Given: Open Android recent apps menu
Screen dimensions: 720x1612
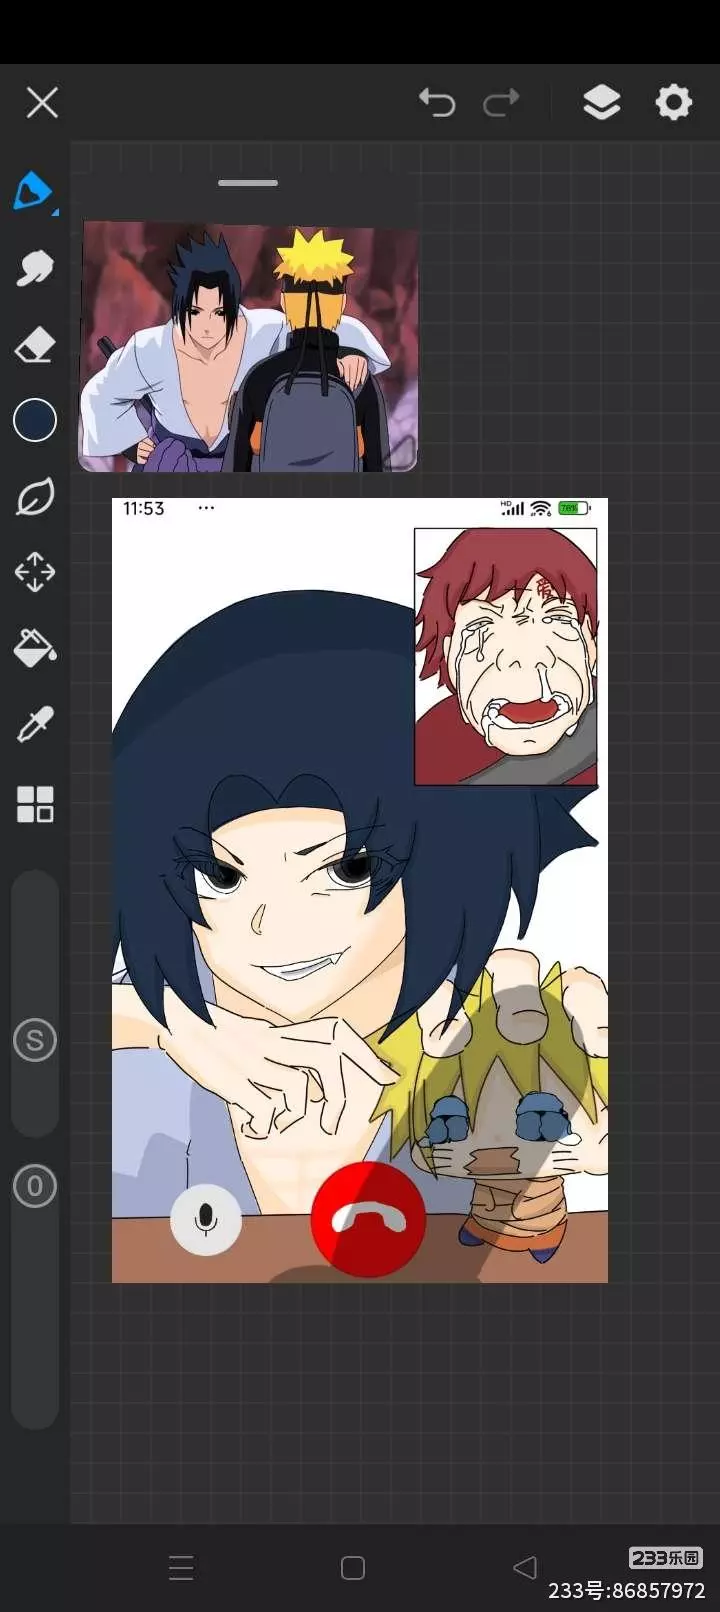Looking at the screenshot, I should pos(181,1567).
